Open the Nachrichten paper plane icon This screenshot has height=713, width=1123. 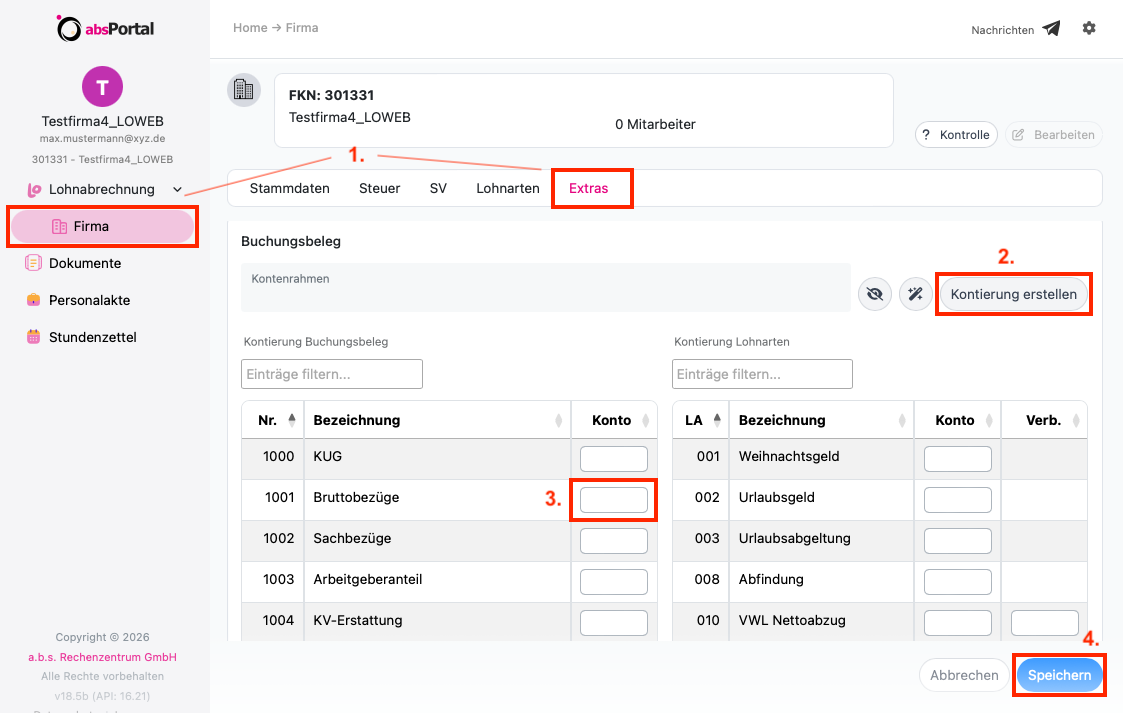click(x=1051, y=29)
